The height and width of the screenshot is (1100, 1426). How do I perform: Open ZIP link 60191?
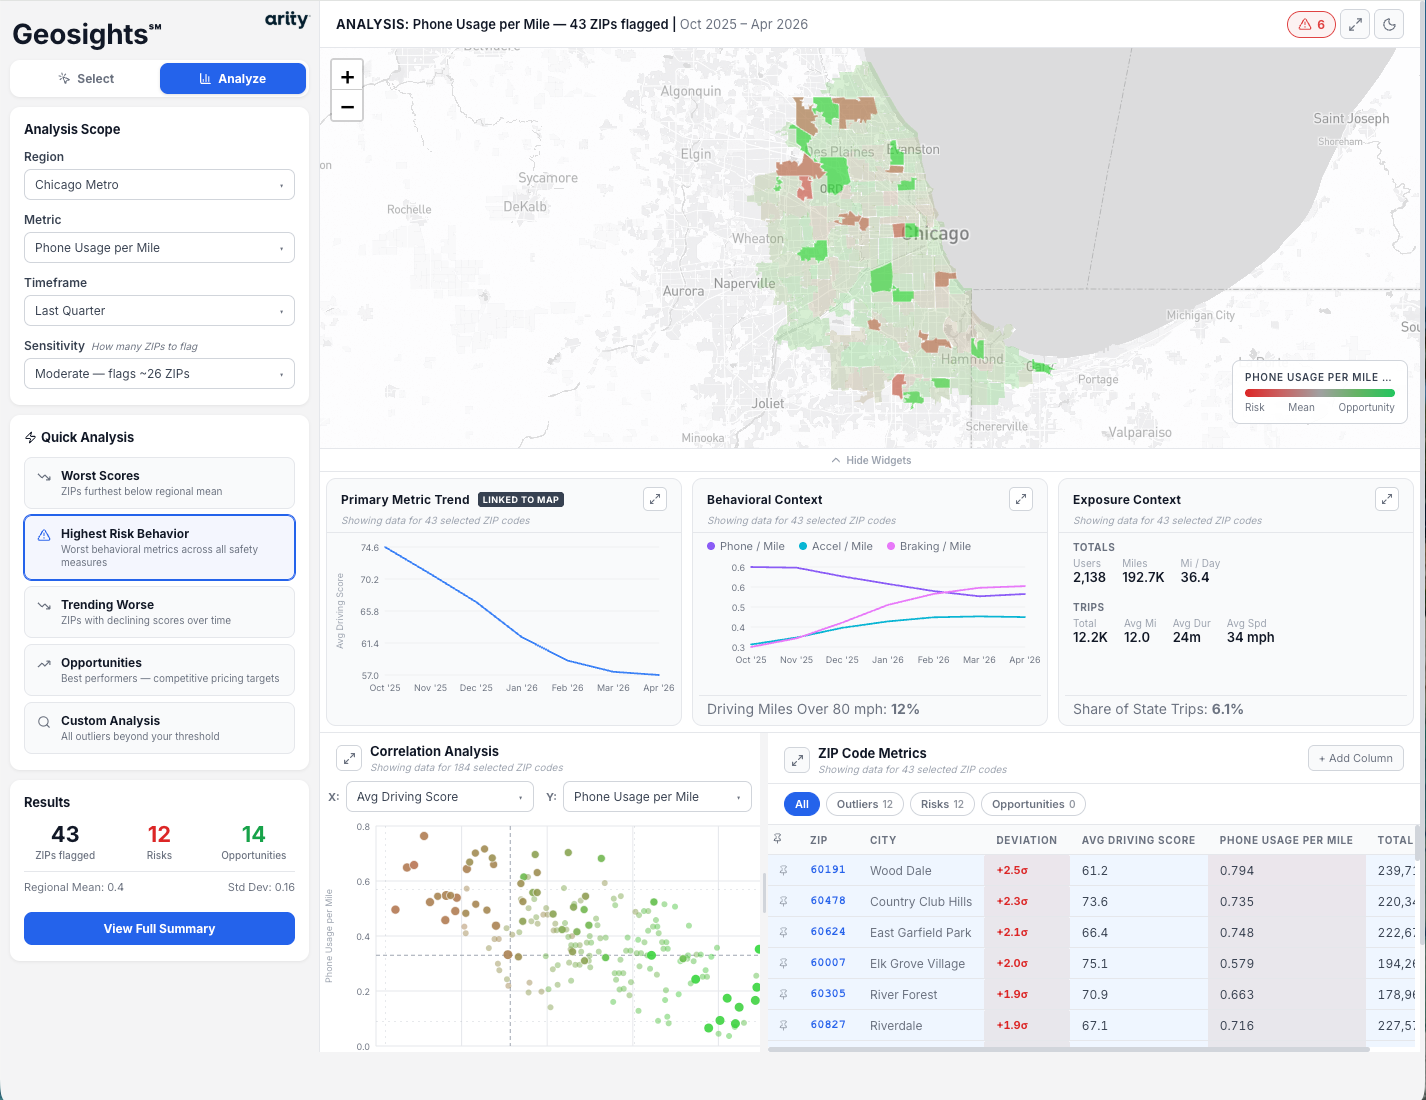[x=828, y=870]
